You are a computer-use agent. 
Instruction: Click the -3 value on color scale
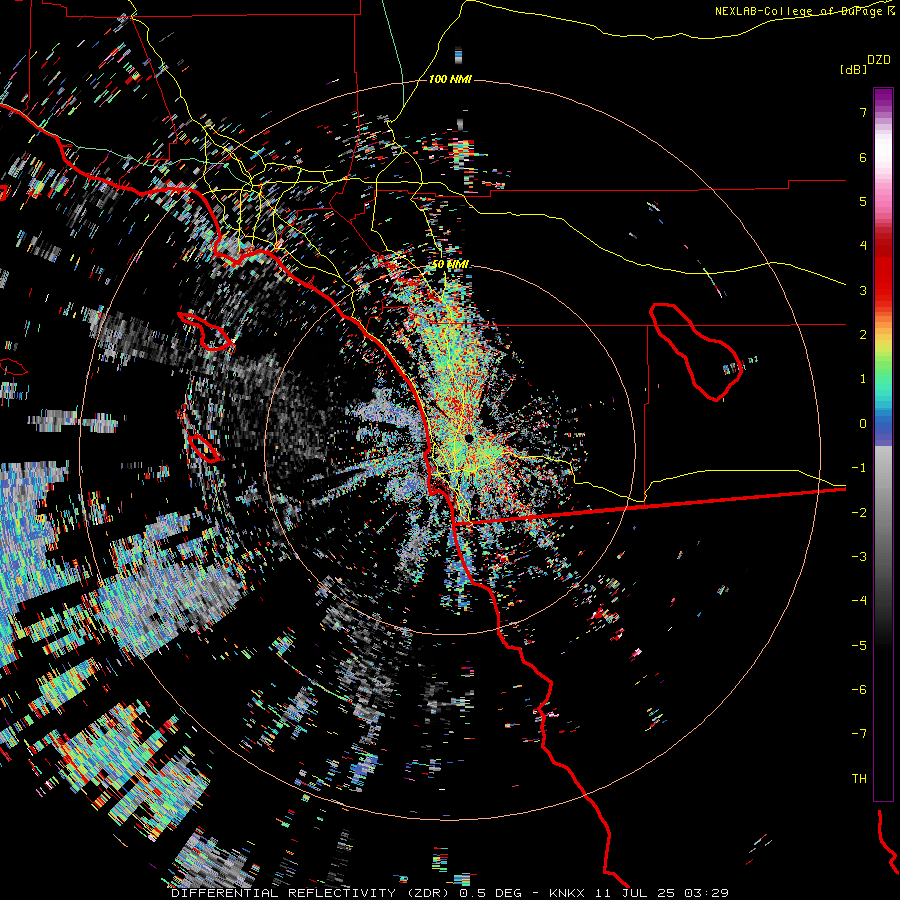[x=859, y=557]
